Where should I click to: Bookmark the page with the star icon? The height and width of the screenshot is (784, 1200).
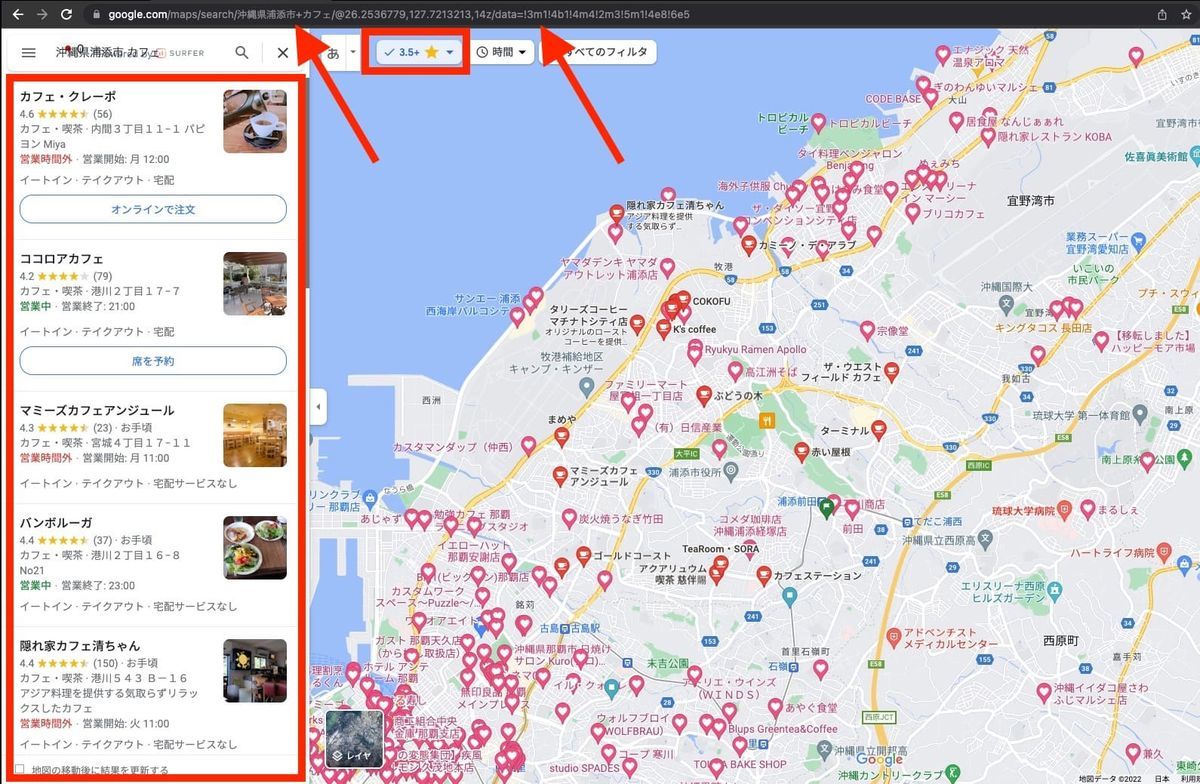click(x=1187, y=15)
